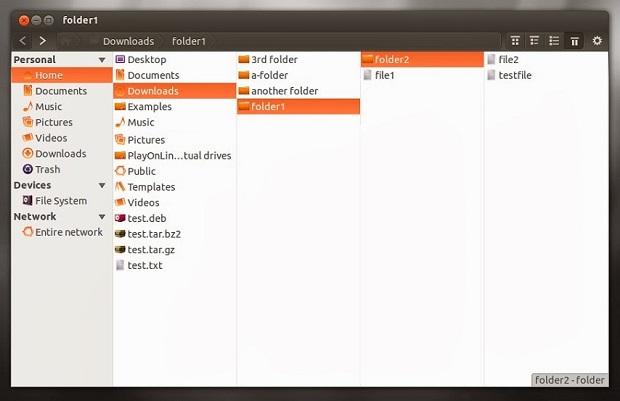Click the test.tar.gz archive icon

[120, 250]
